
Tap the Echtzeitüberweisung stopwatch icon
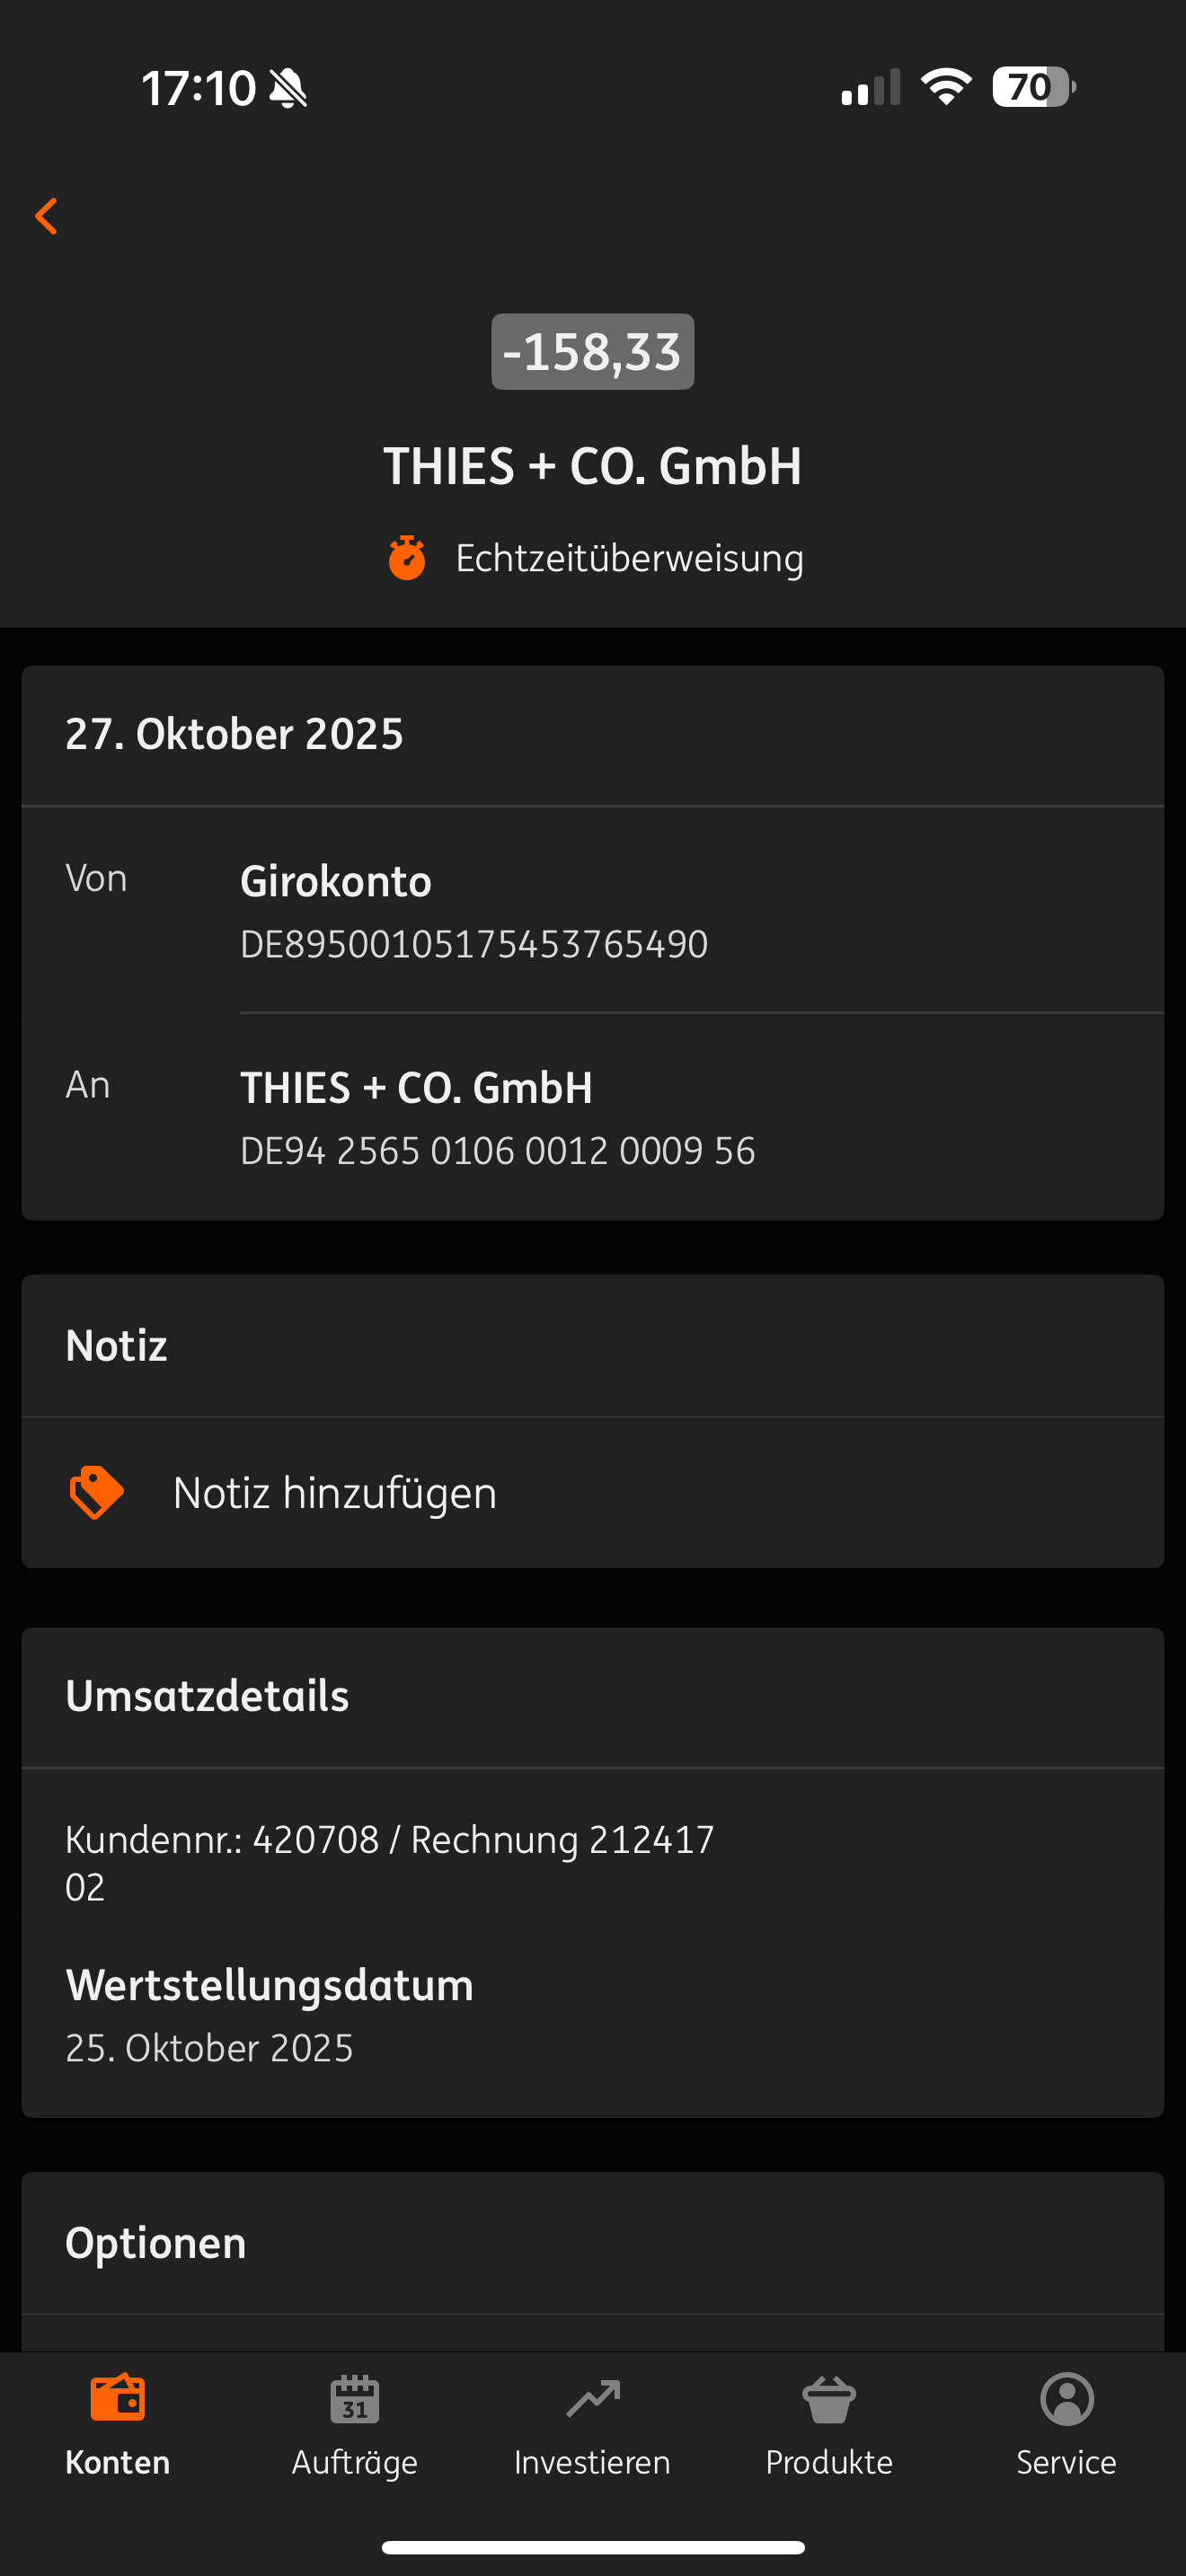407,558
